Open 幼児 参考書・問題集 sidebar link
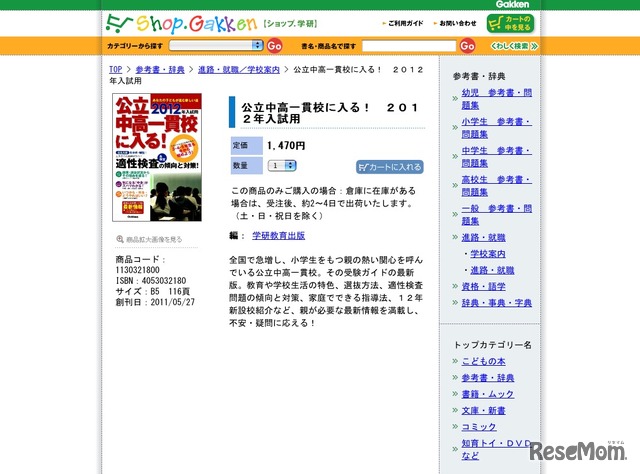 (x=497, y=99)
